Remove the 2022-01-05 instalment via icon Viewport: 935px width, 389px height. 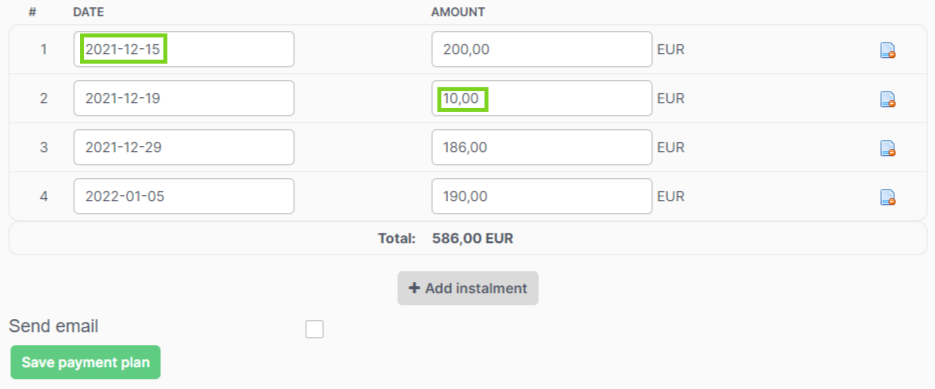pyautogui.click(x=888, y=197)
